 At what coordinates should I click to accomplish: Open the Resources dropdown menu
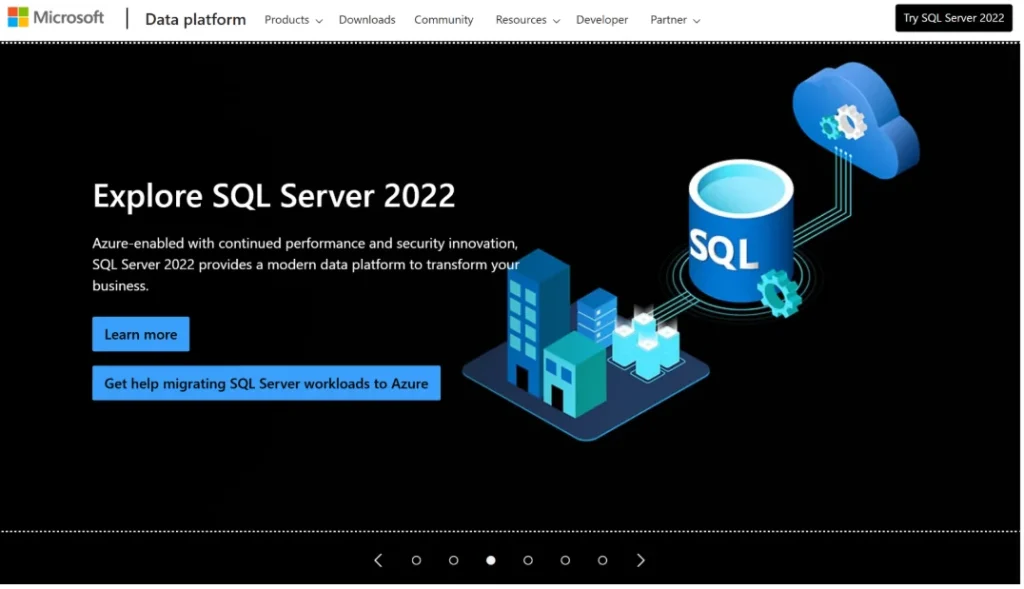click(527, 20)
